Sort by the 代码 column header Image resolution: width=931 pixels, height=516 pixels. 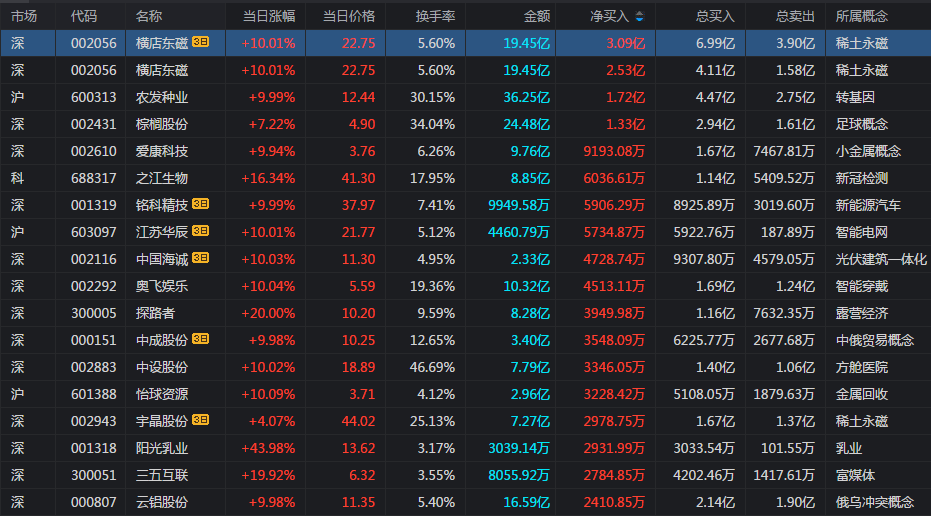point(84,17)
